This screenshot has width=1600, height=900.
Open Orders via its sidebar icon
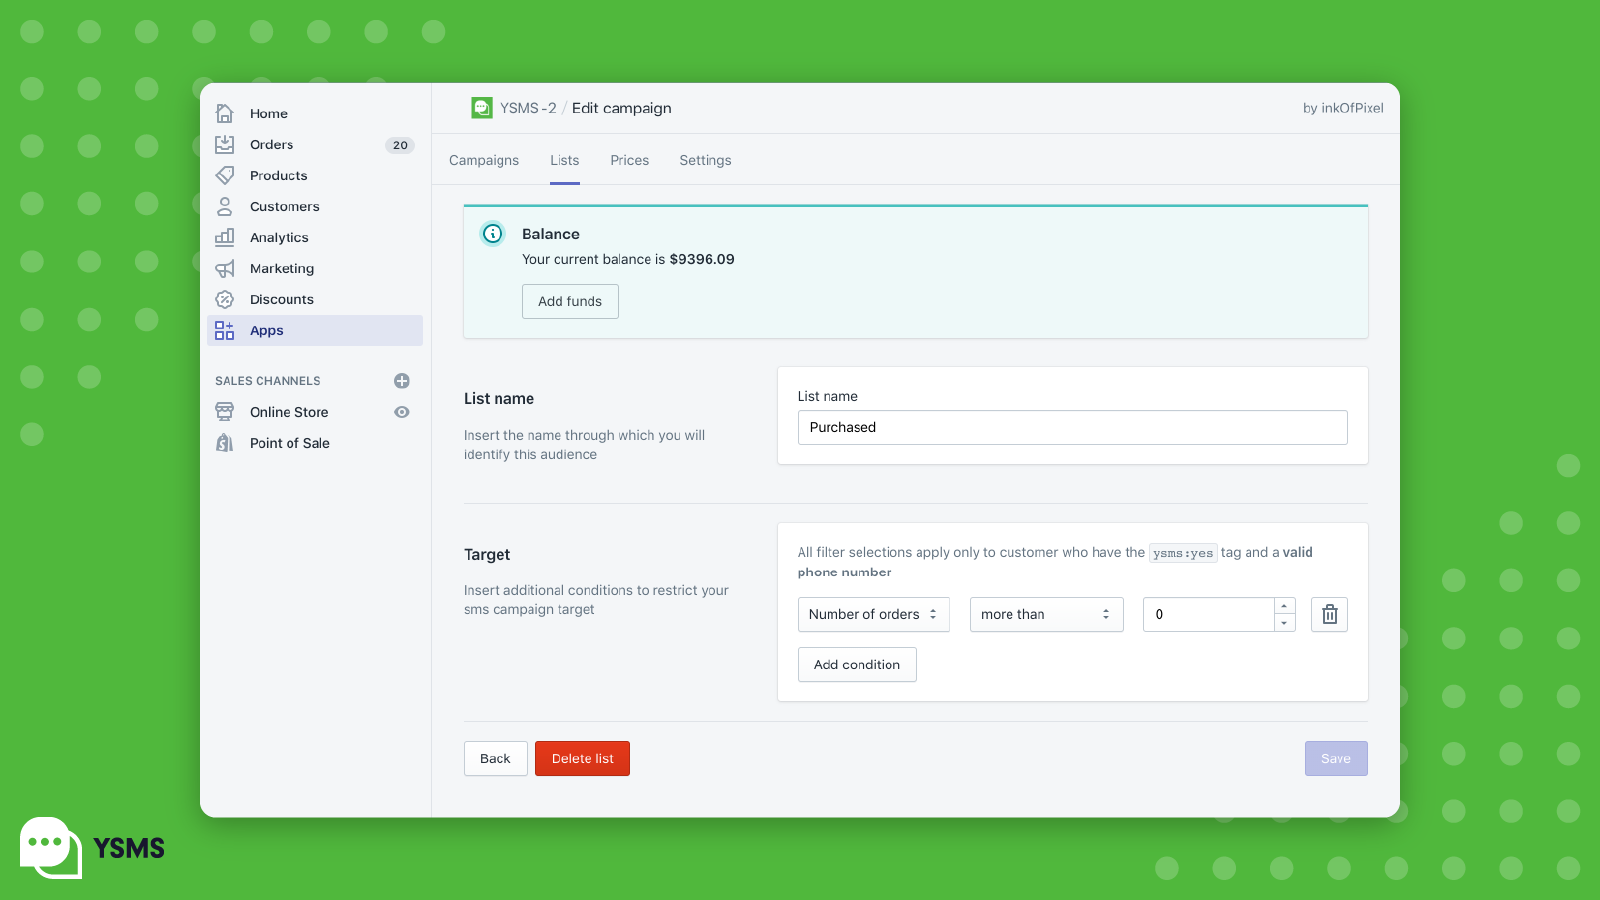coord(224,144)
